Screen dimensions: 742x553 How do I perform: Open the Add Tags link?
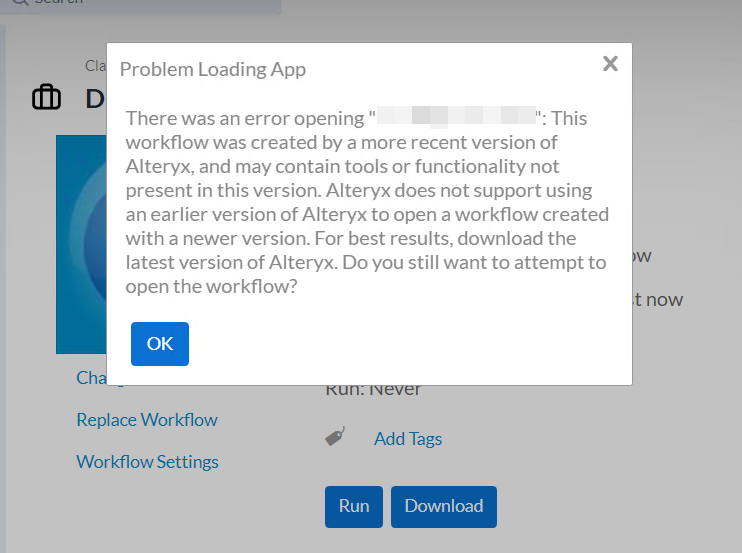(x=407, y=438)
